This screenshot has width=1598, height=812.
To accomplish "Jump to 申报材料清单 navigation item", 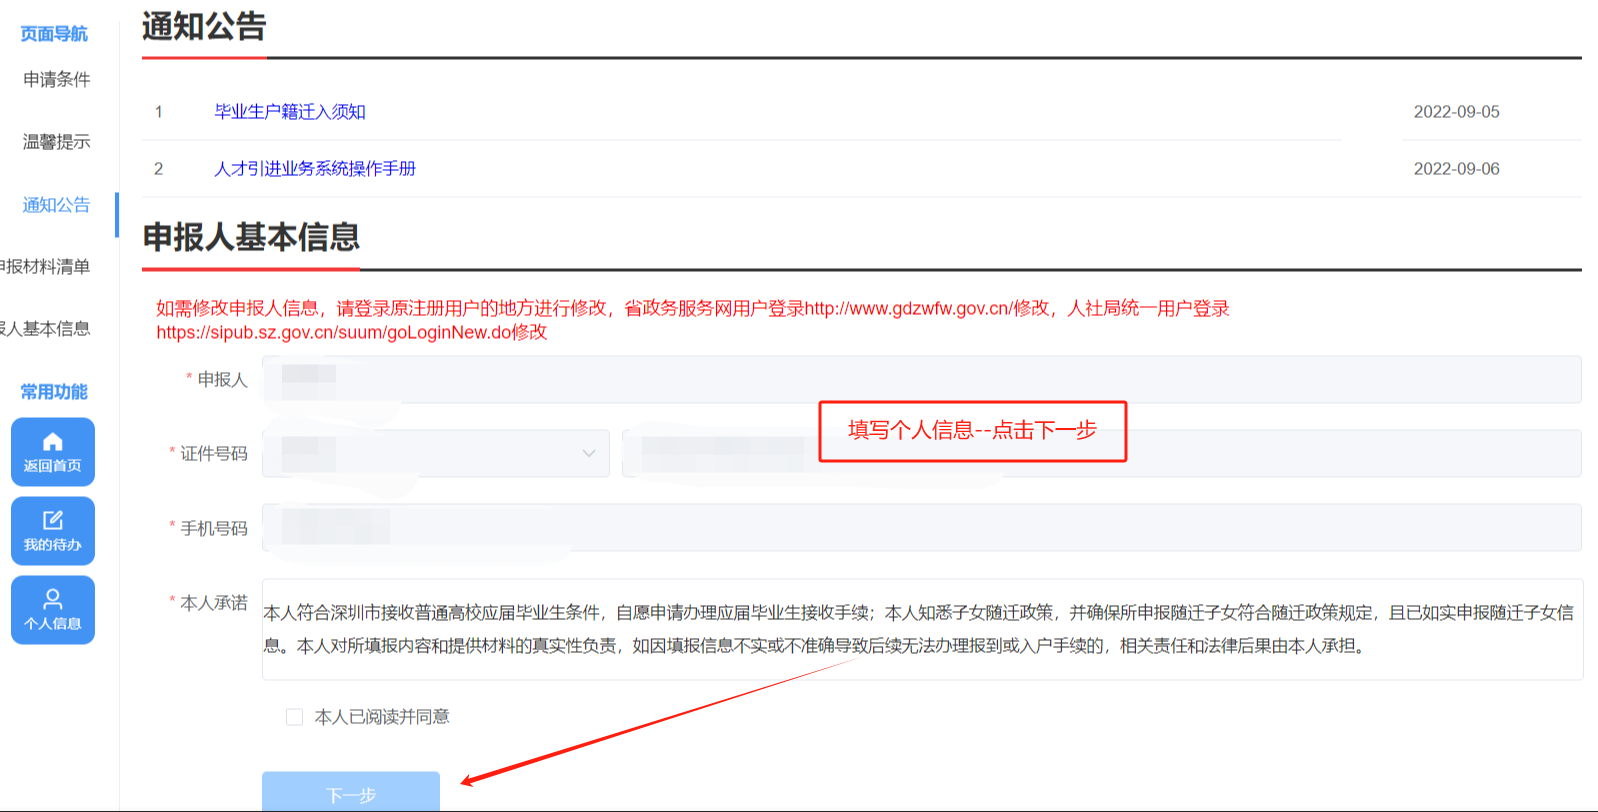I will pos(45,267).
